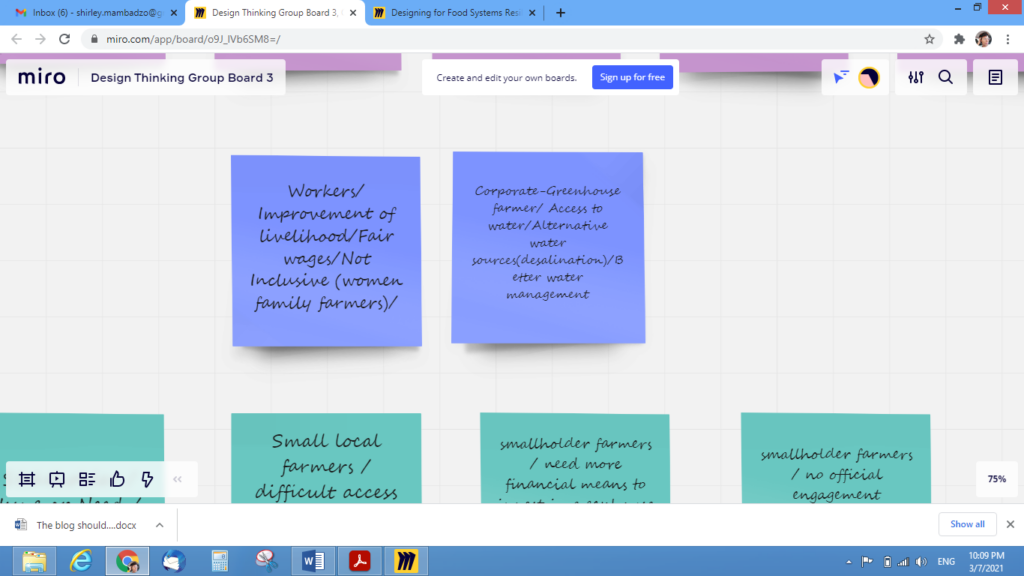Close the Designing for Food Systems tab
This screenshot has height=576, width=1024.
click(532, 13)
